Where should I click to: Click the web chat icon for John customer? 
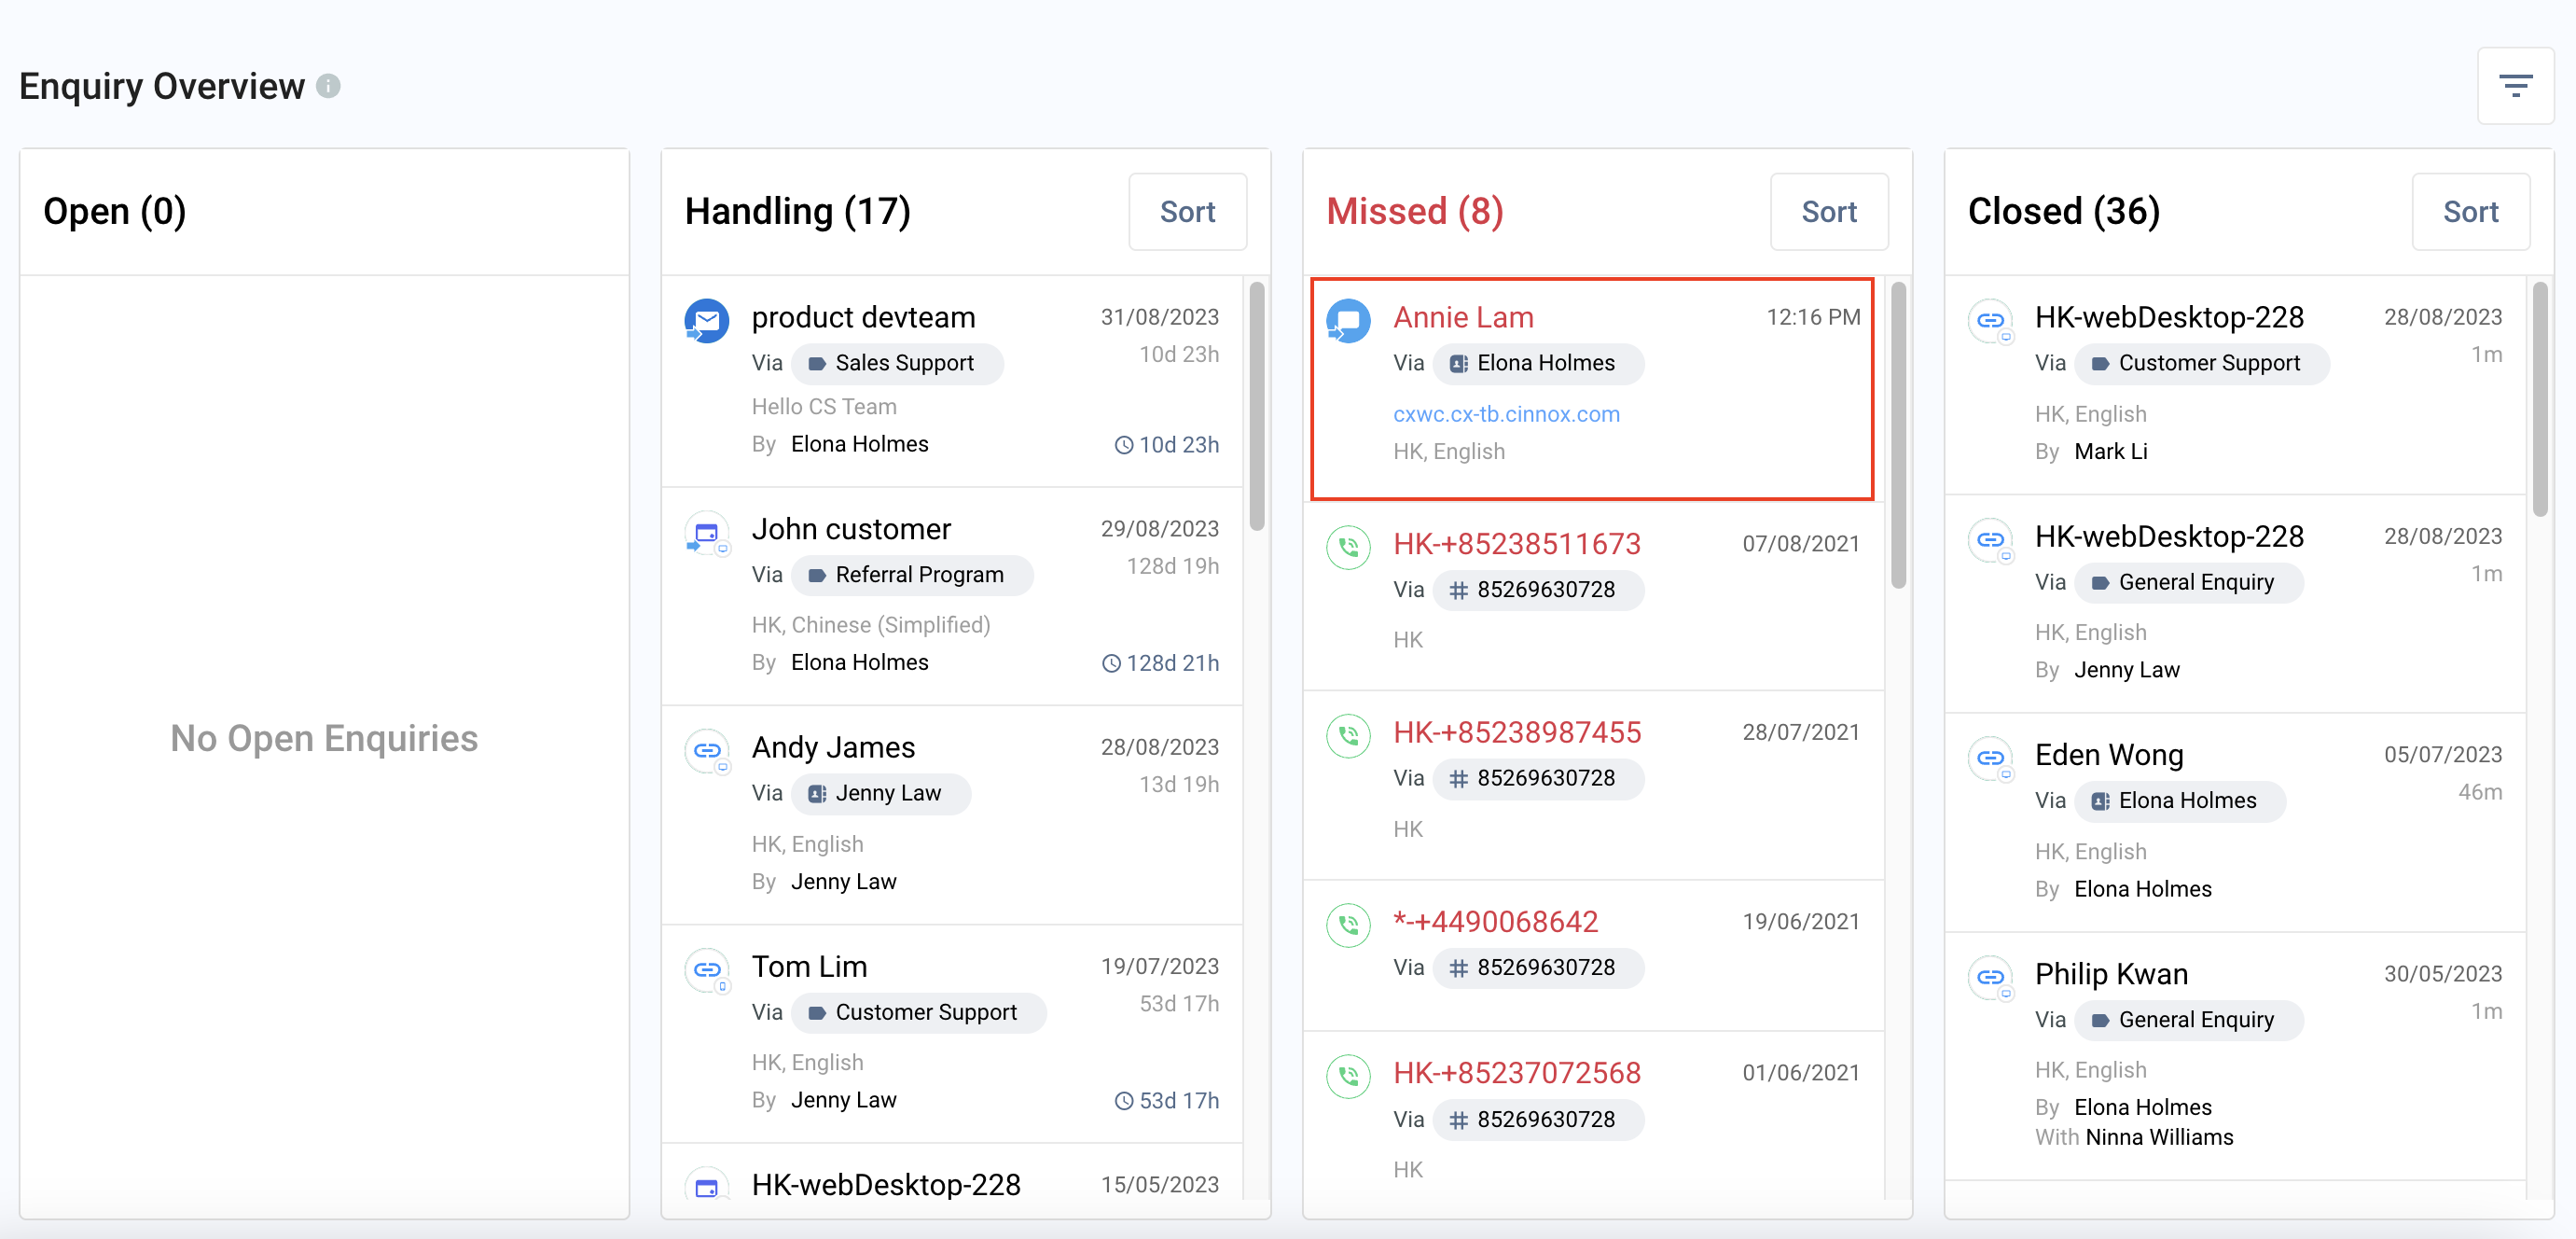(x=706, y=533)
